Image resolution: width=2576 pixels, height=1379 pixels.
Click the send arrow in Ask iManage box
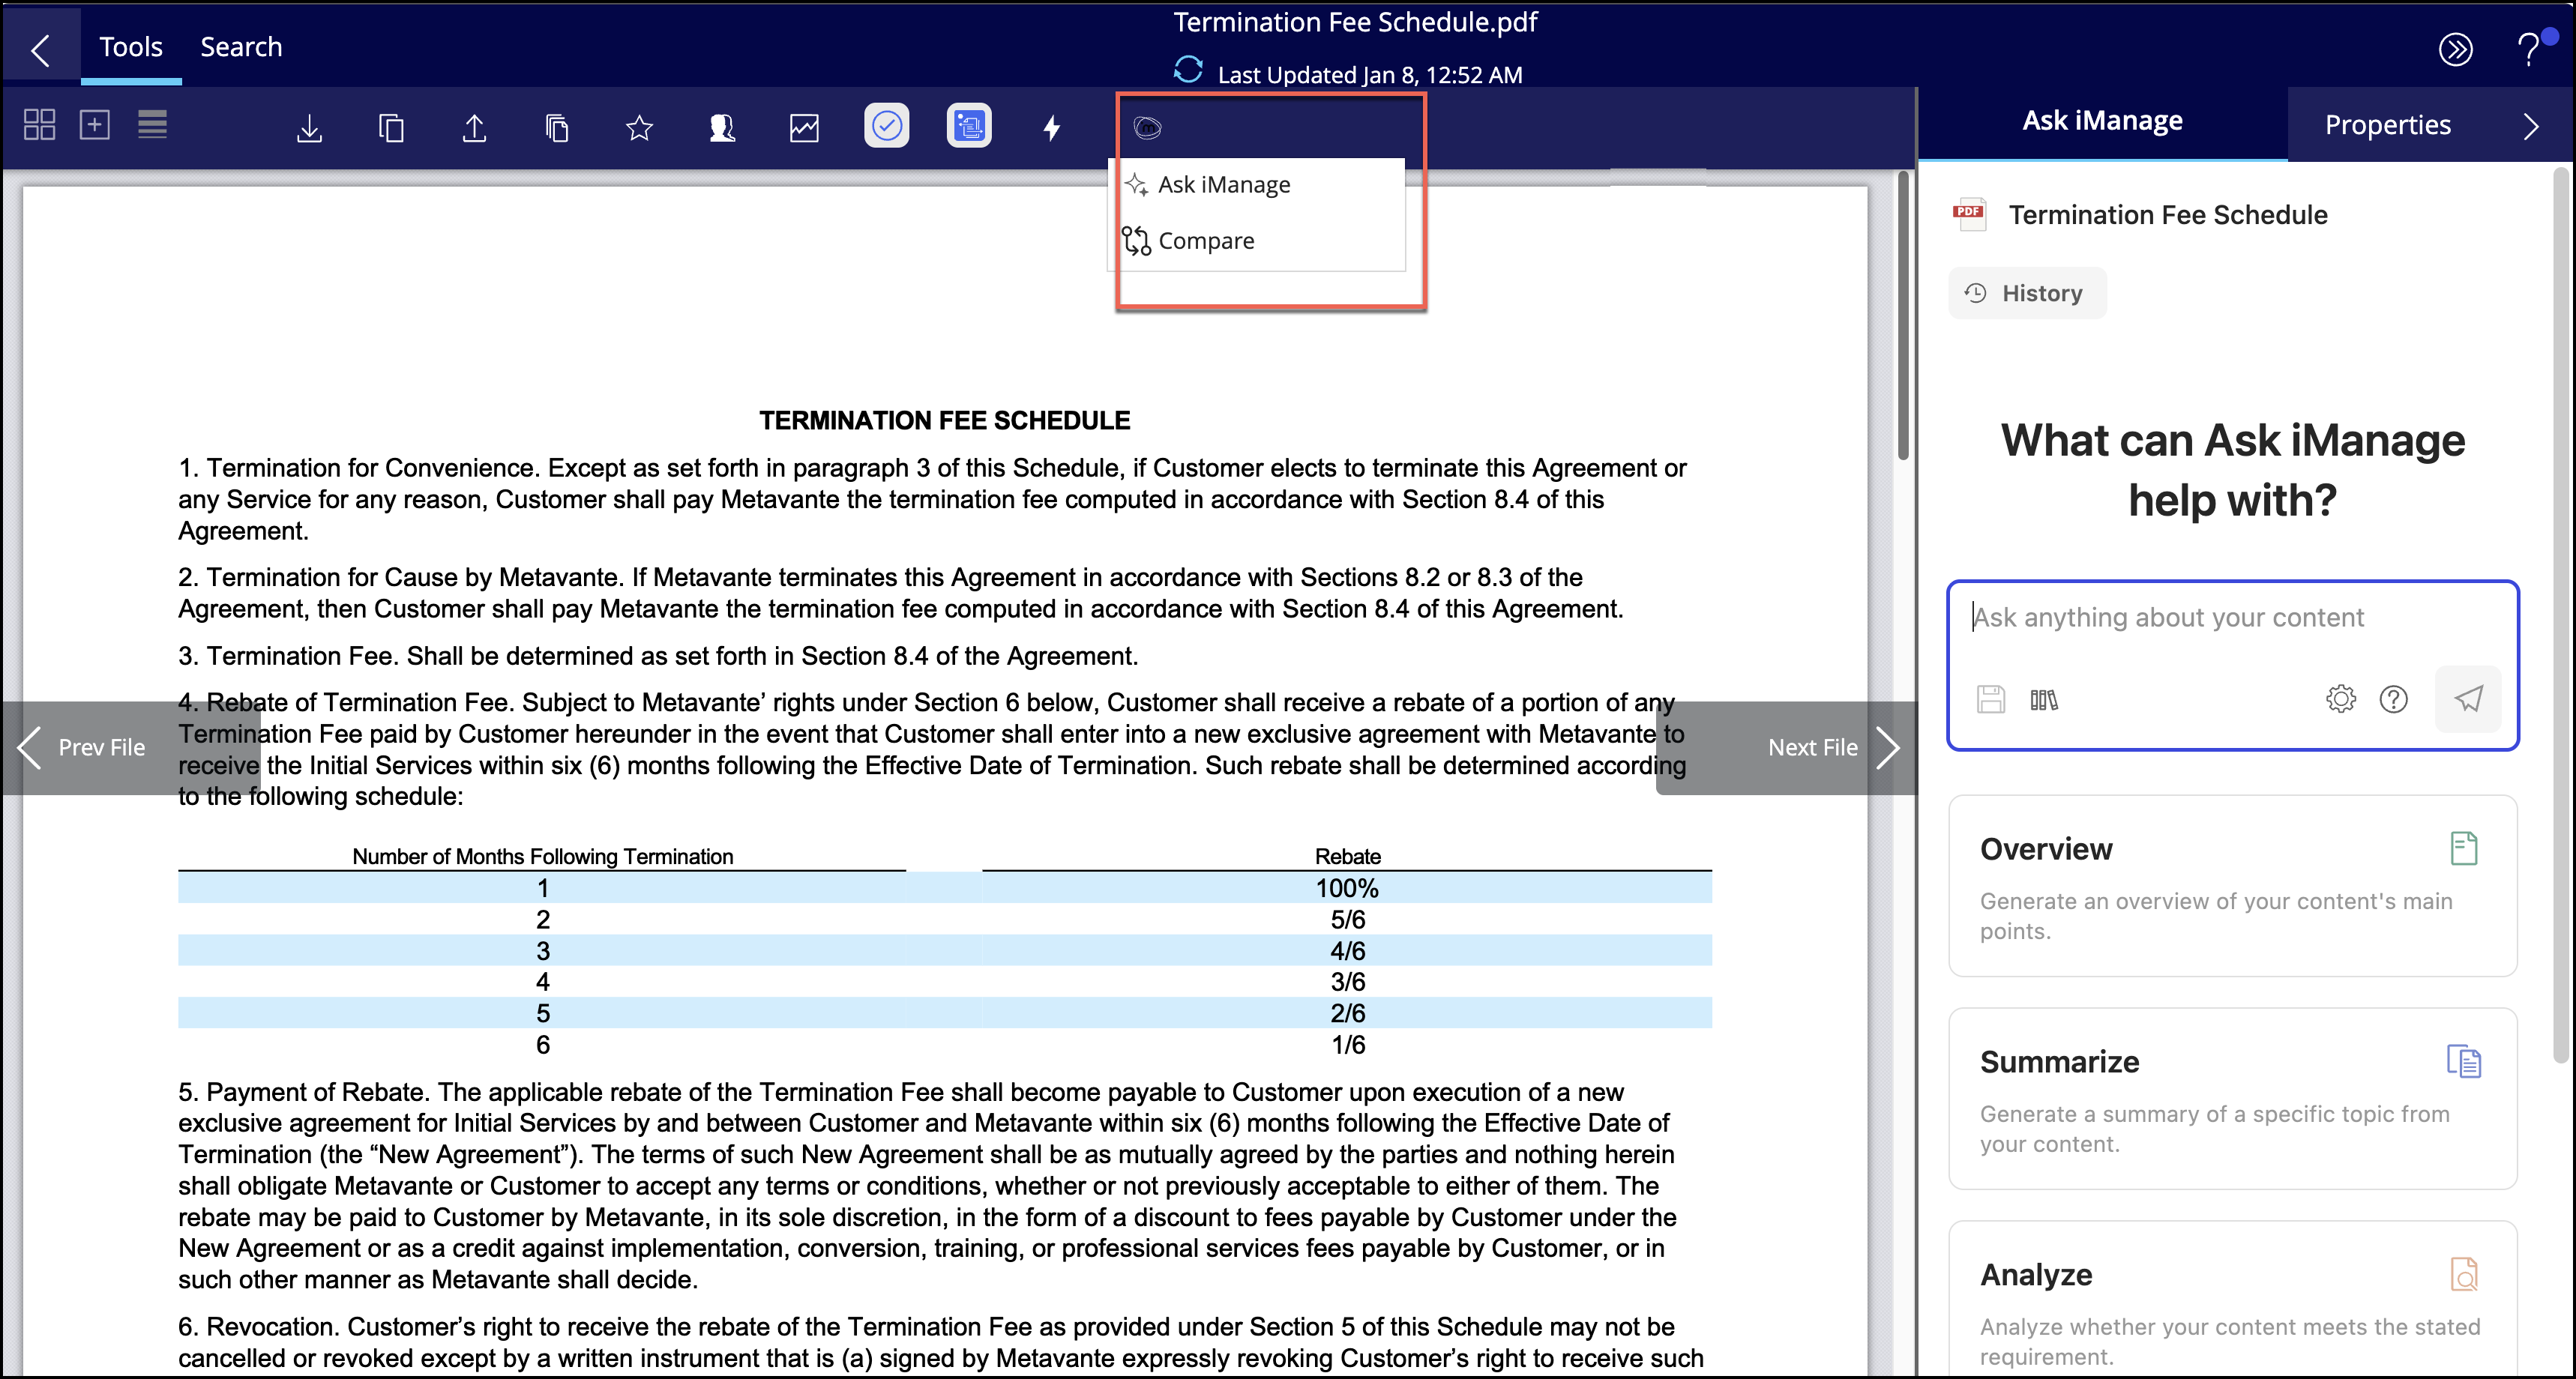(x=2468, y=699)
